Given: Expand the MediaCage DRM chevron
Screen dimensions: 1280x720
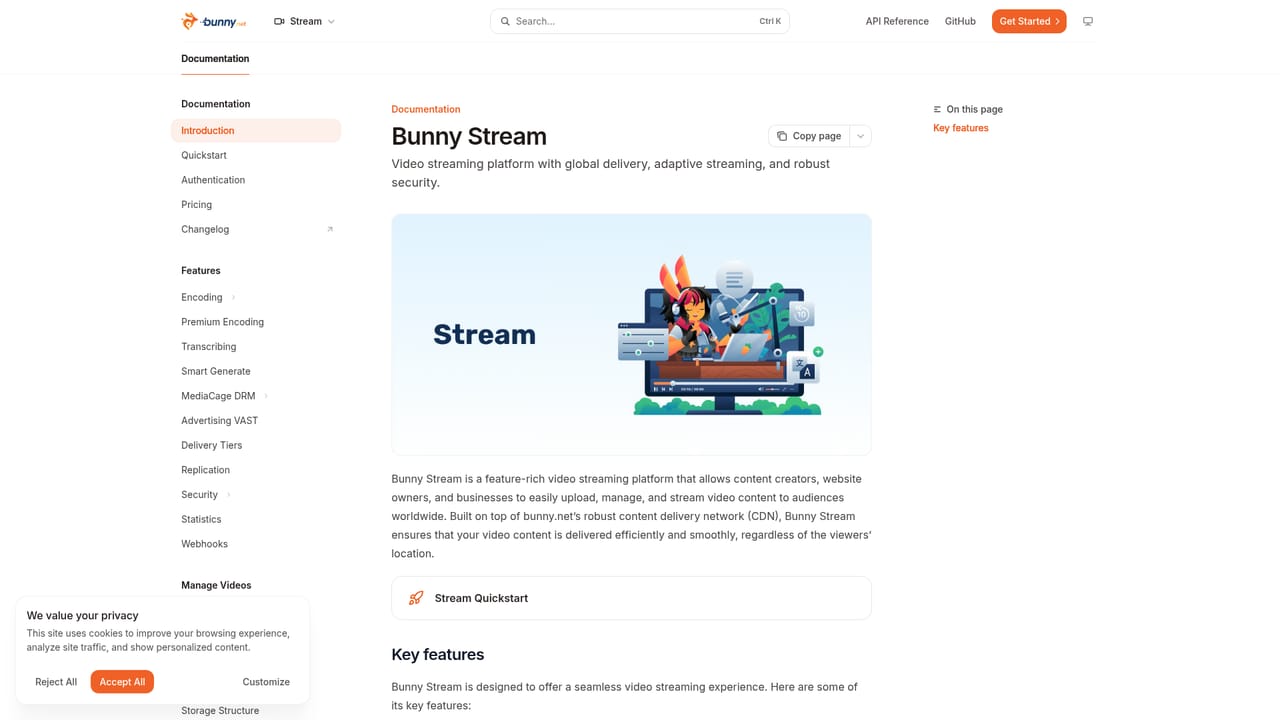Looking at the screenshot, I should pos(266,396).
